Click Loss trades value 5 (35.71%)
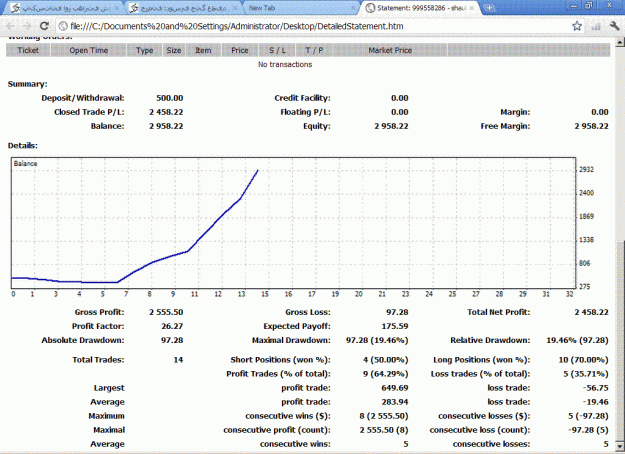This screenshot has height=454, width=625. [x=586, y=374]
